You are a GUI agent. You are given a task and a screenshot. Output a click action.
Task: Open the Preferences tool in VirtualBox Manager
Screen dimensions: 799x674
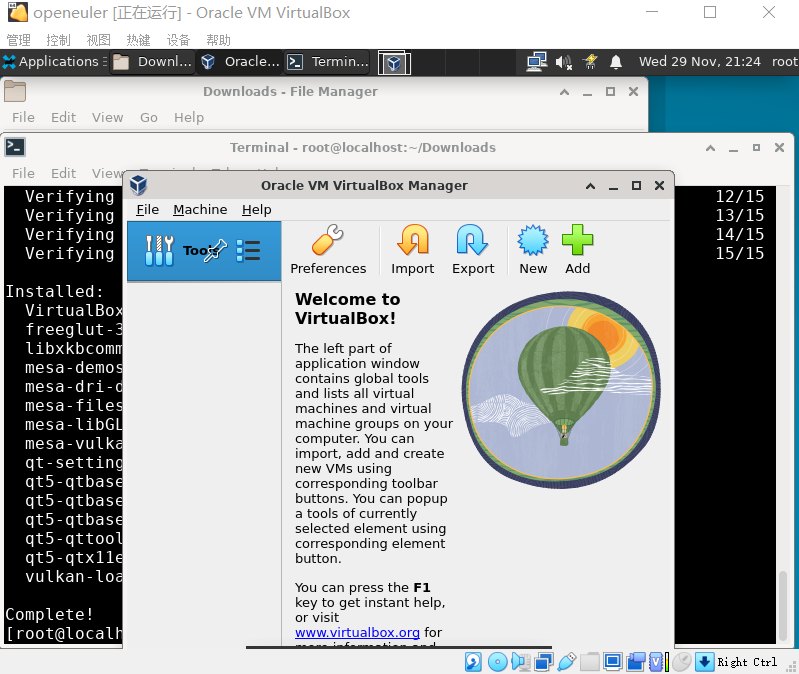(x=328, y=250)
